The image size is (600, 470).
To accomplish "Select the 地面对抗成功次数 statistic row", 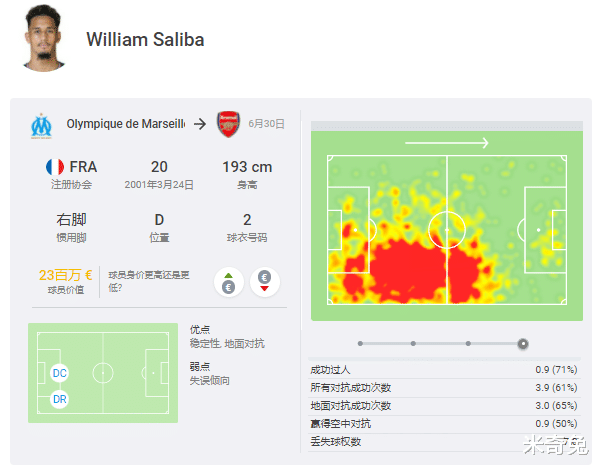I will coord(444,406).
